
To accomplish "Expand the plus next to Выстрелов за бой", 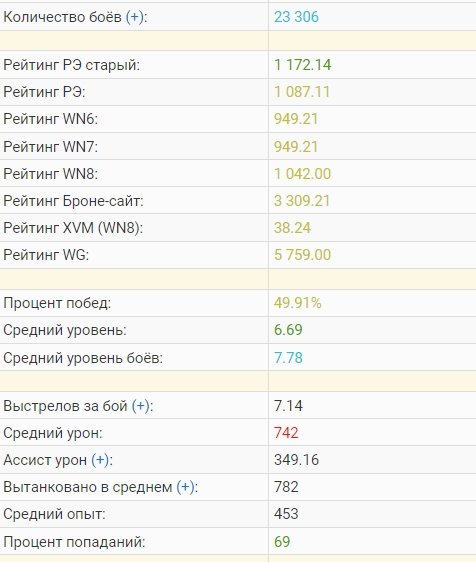I will pos(141,406).
